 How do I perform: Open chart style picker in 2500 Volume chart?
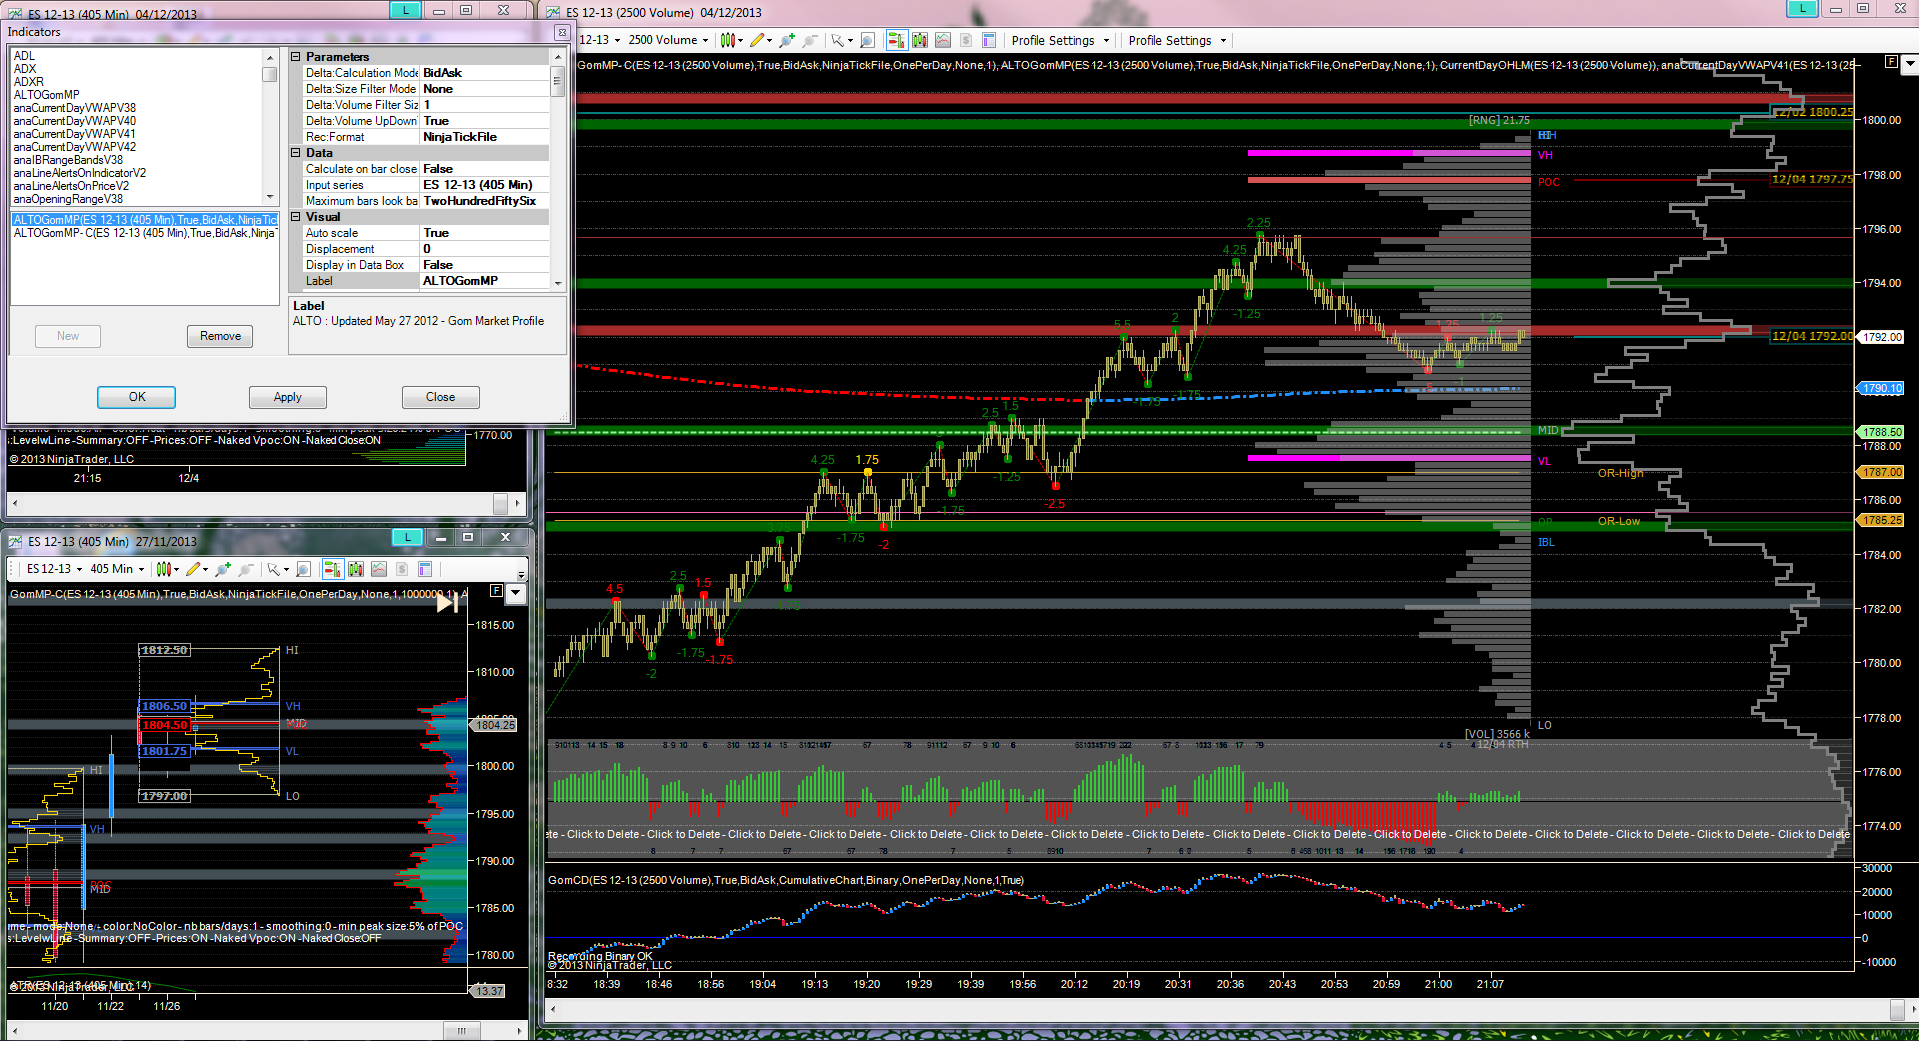[731, 40]
